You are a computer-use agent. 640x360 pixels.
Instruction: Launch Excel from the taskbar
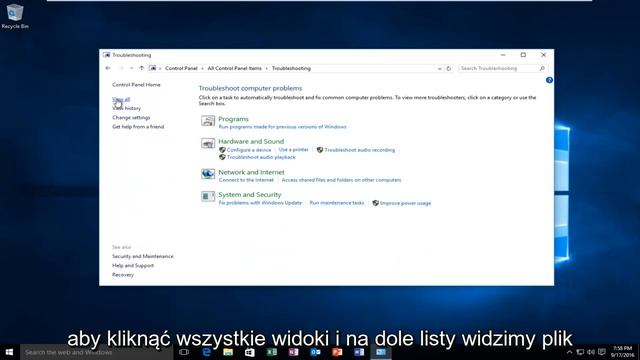pos(272,352)
